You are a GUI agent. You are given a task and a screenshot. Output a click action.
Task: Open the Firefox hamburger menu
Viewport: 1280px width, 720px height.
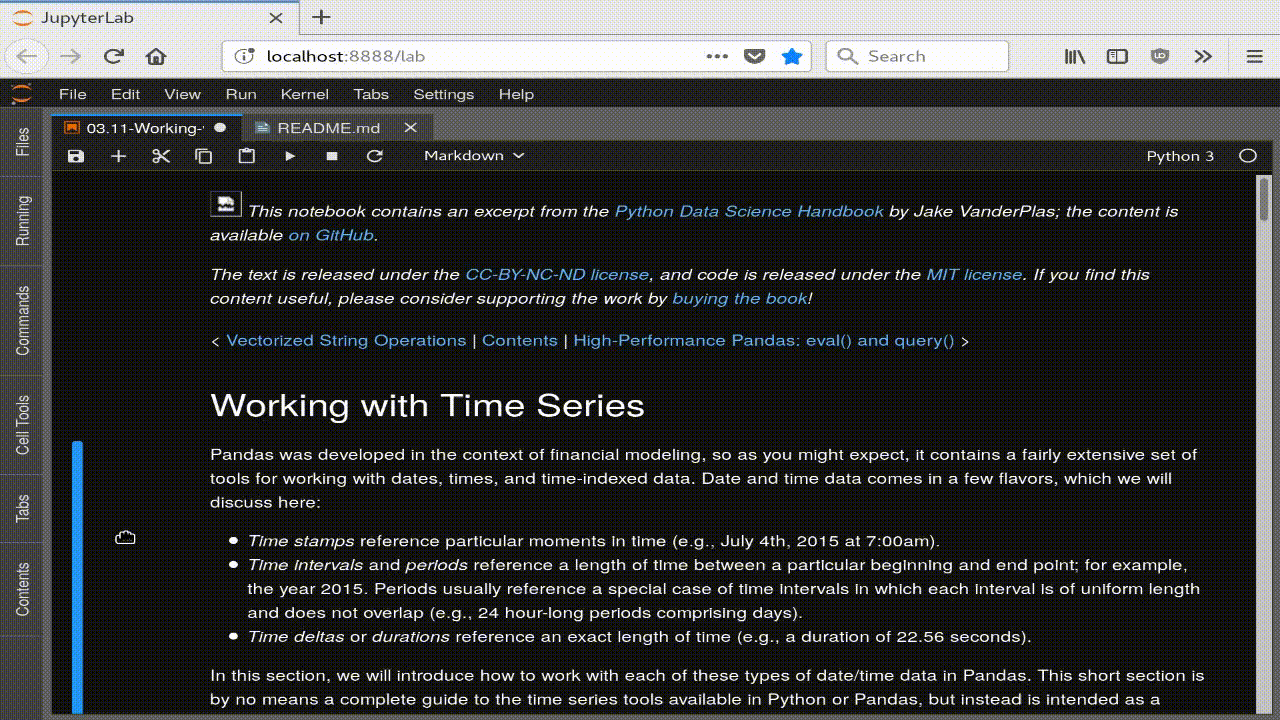(x=1254, y=56)
